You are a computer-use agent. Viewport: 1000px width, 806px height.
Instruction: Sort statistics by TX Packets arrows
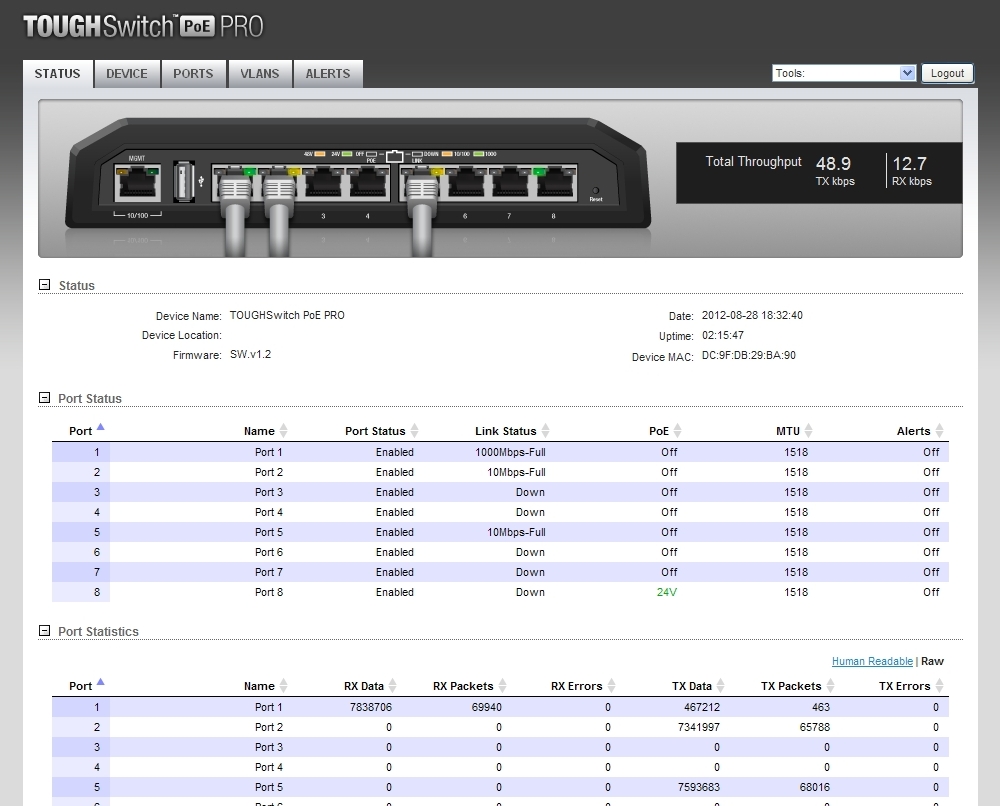[830, 685]
